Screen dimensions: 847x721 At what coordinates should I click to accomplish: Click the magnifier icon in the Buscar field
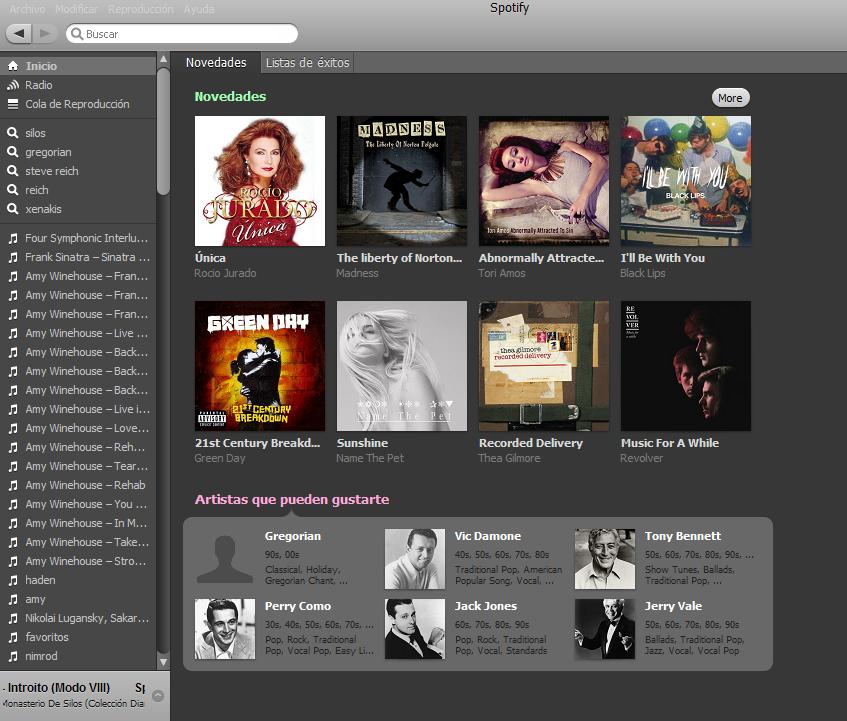click(x=77, y=33)
